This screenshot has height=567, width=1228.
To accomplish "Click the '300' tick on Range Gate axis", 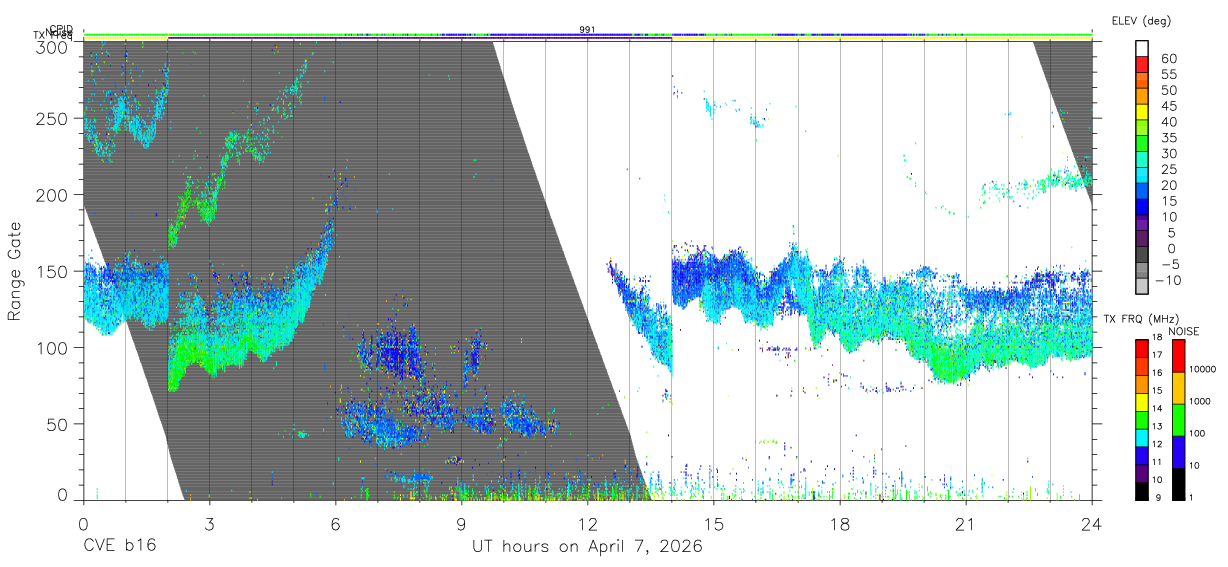I will pyautogui.click(x=51, y=46).
